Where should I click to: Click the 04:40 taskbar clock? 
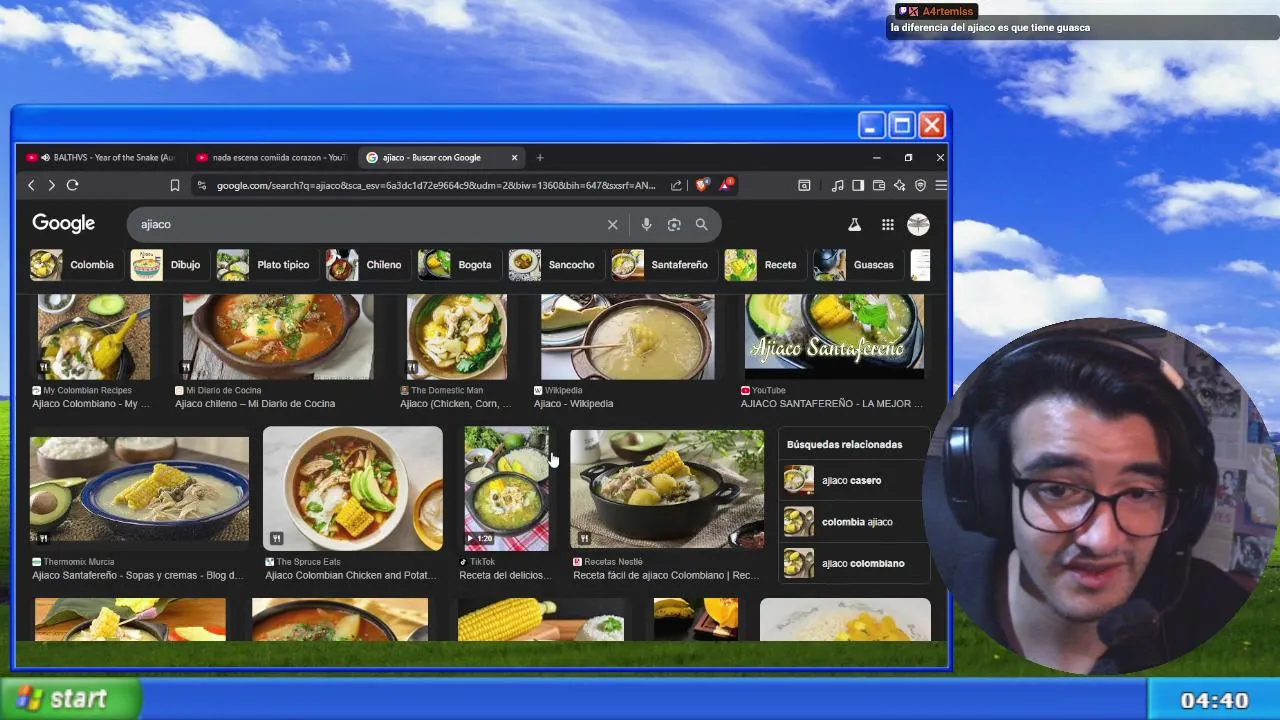click(1214, 701)
